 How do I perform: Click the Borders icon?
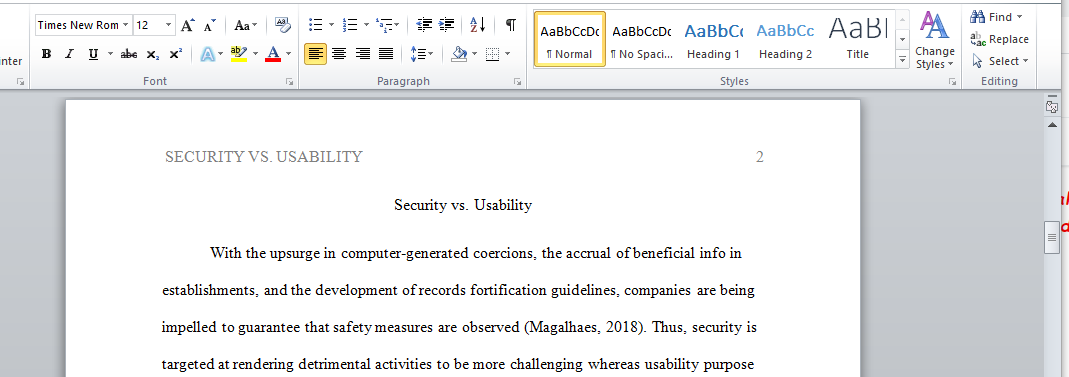coord(493,54)
